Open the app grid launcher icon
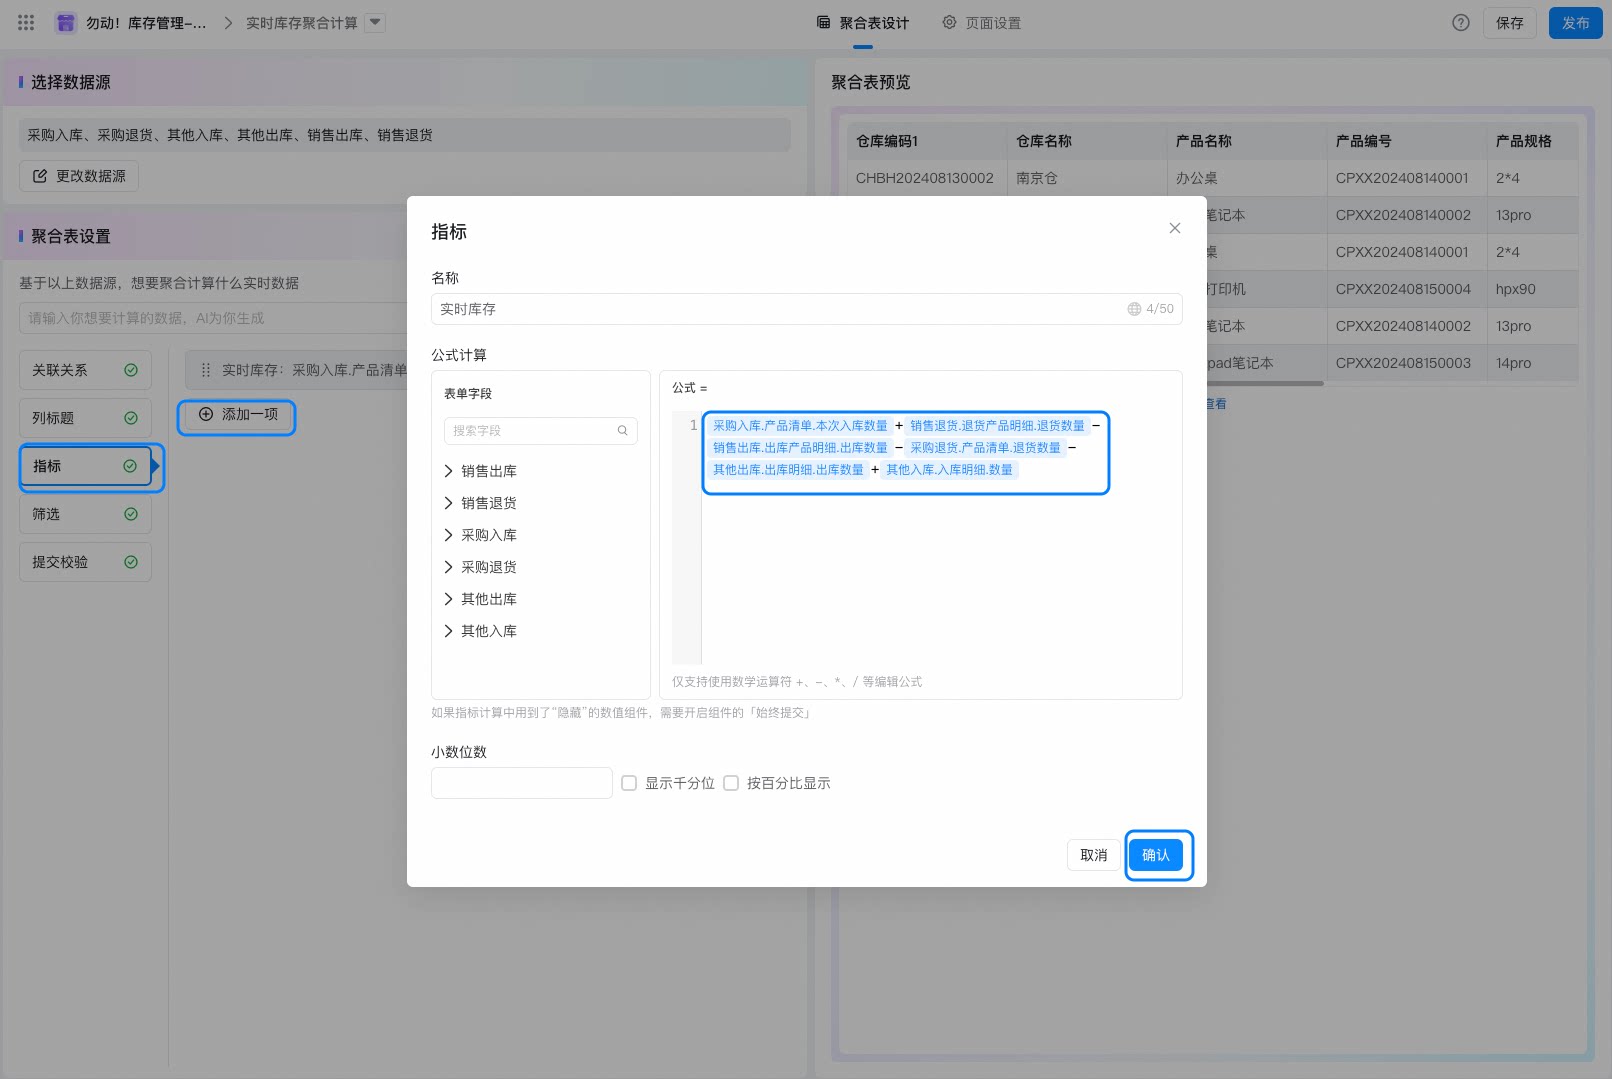1612x1079 pixels. tap(26, 22)
